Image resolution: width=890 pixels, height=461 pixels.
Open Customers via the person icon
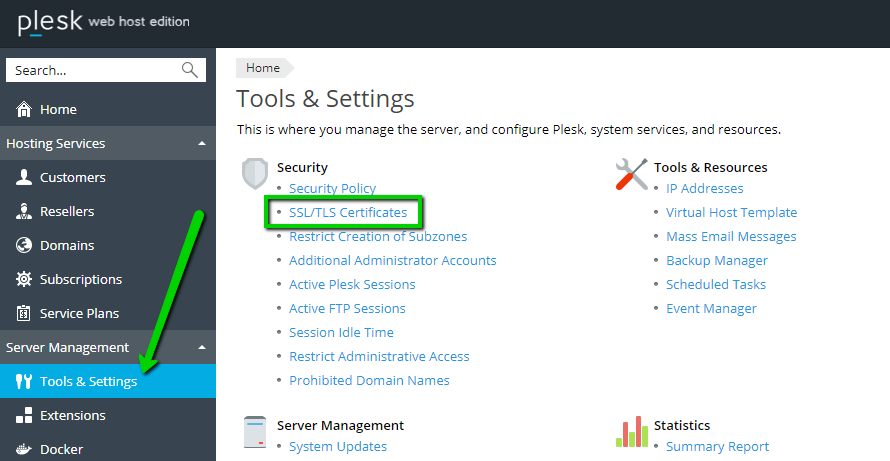click(x=24, y=178)
